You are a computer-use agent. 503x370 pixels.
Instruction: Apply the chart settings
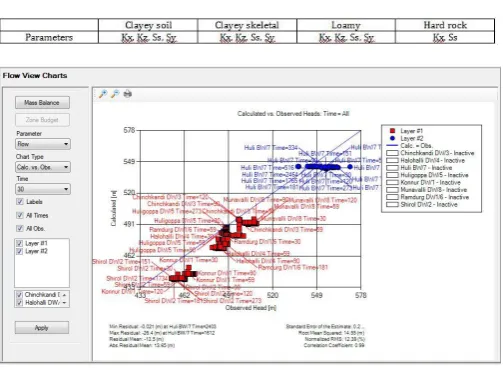(x=42, y=328)
